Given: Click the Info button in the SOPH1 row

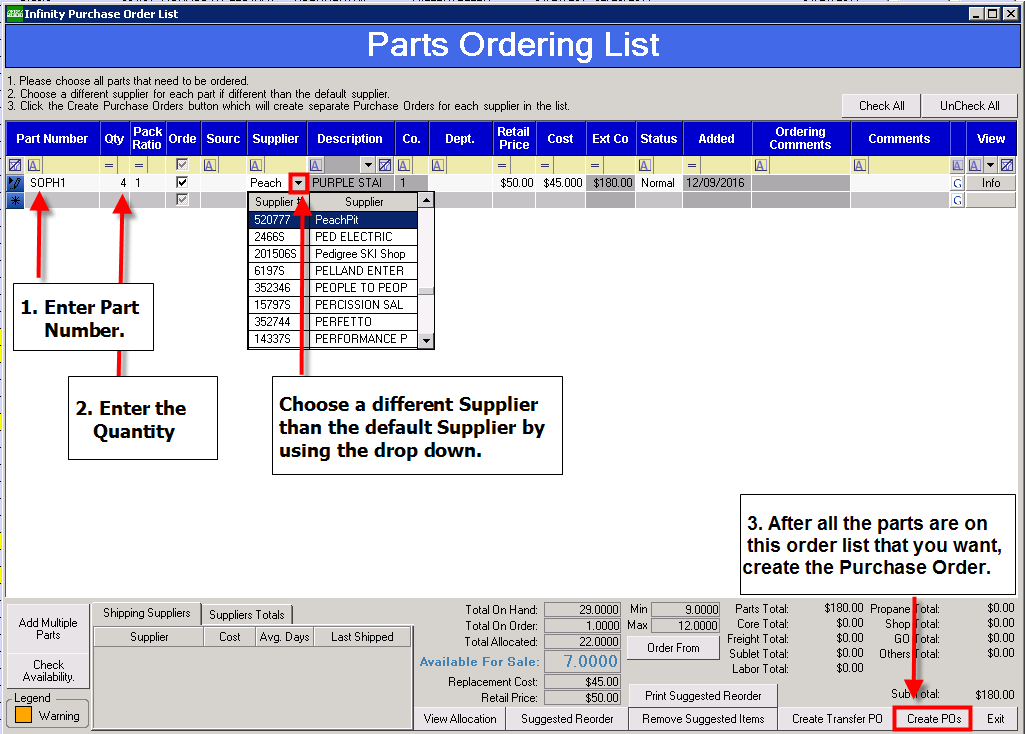Looking at the screenshot, I should [x=991, y=183].
